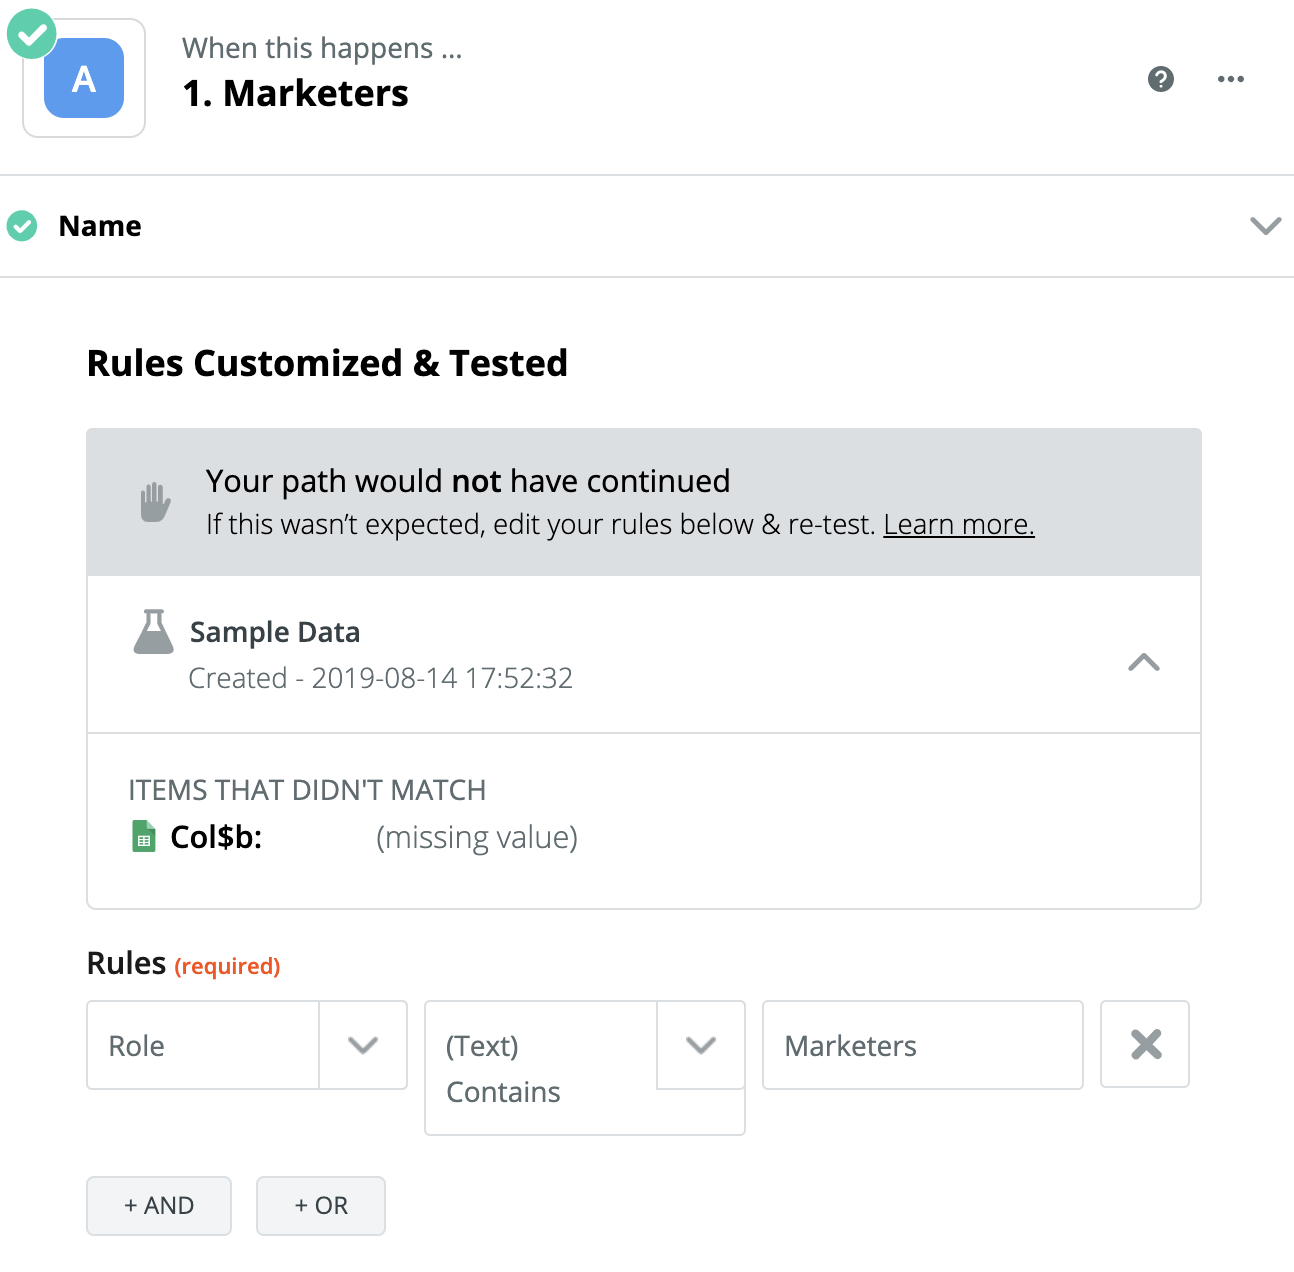Collapse the Sample Data panel chevron
This screenshot has width=1294, height=1272.
pyautogui.click(x=1143, y=662)
